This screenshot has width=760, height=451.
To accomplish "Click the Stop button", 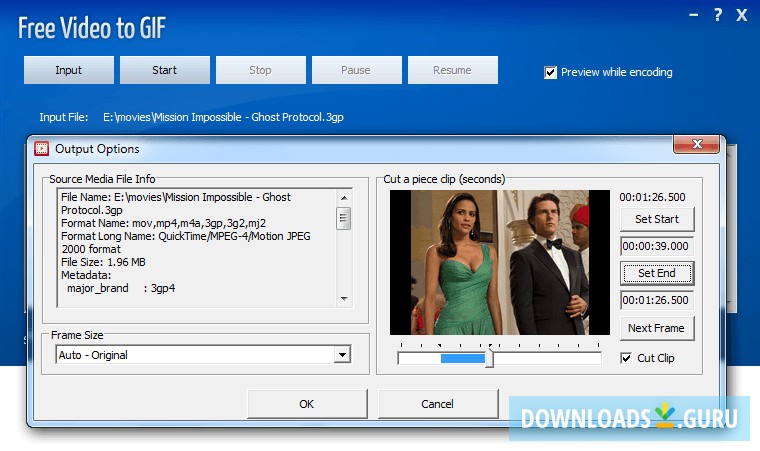I will 261,70.
